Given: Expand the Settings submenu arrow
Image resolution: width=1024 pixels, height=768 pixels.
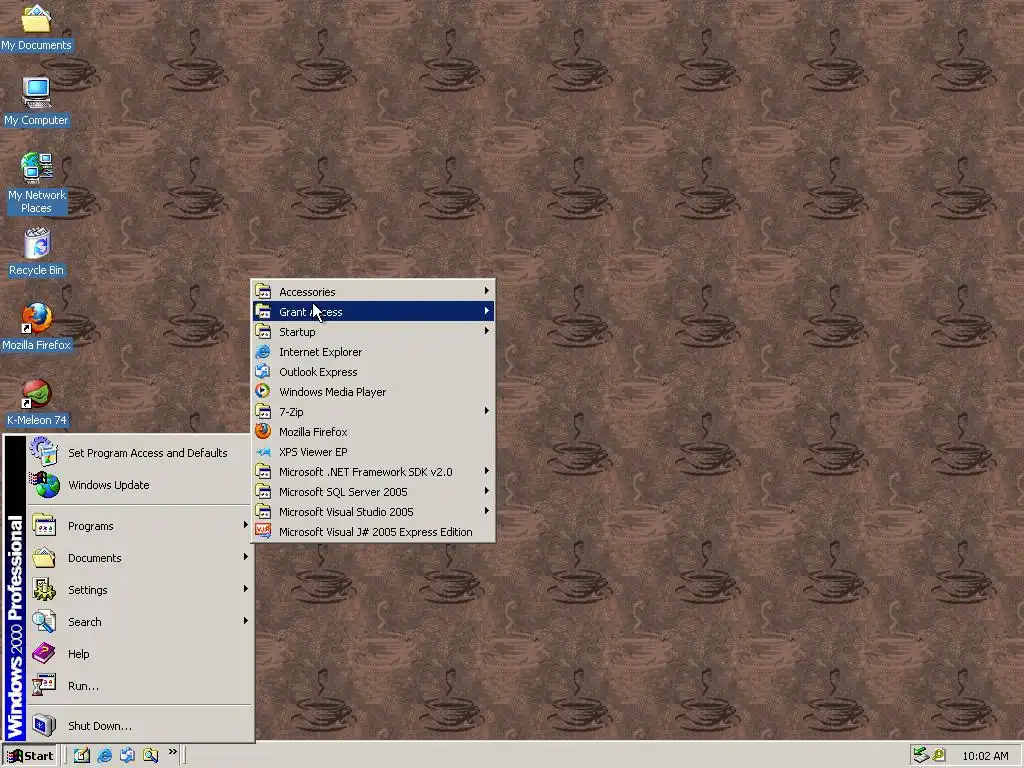Looking at the screenshot, I should pyautogui.click(x=246, y=589).
